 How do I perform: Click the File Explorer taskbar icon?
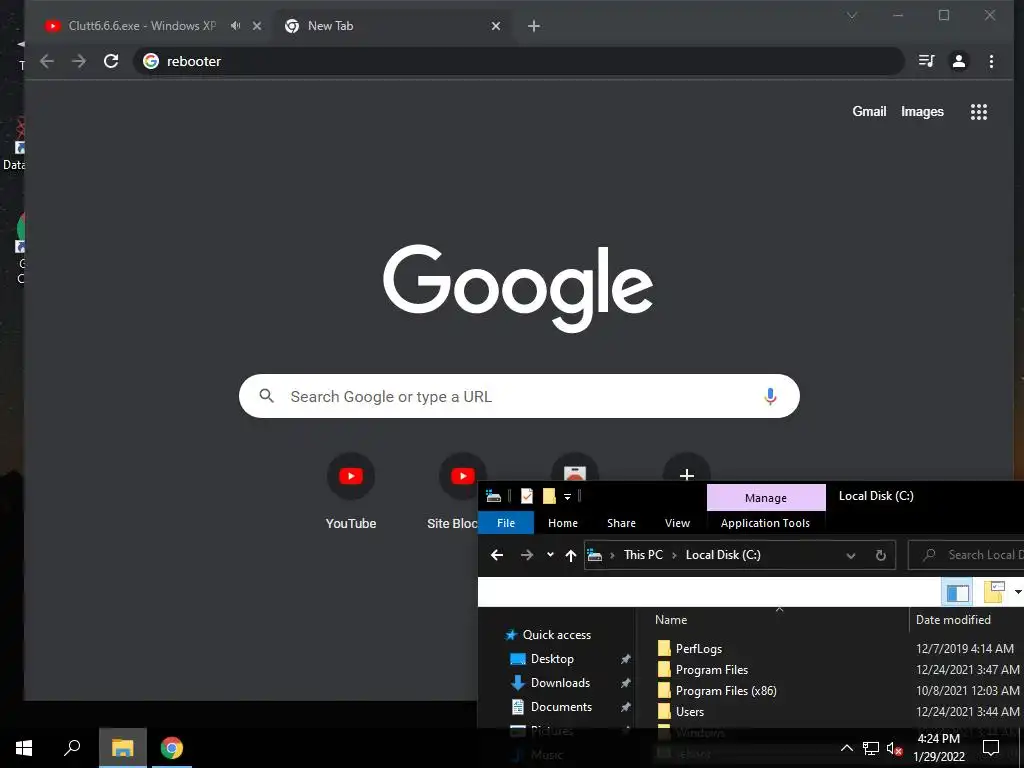point(123,748)
